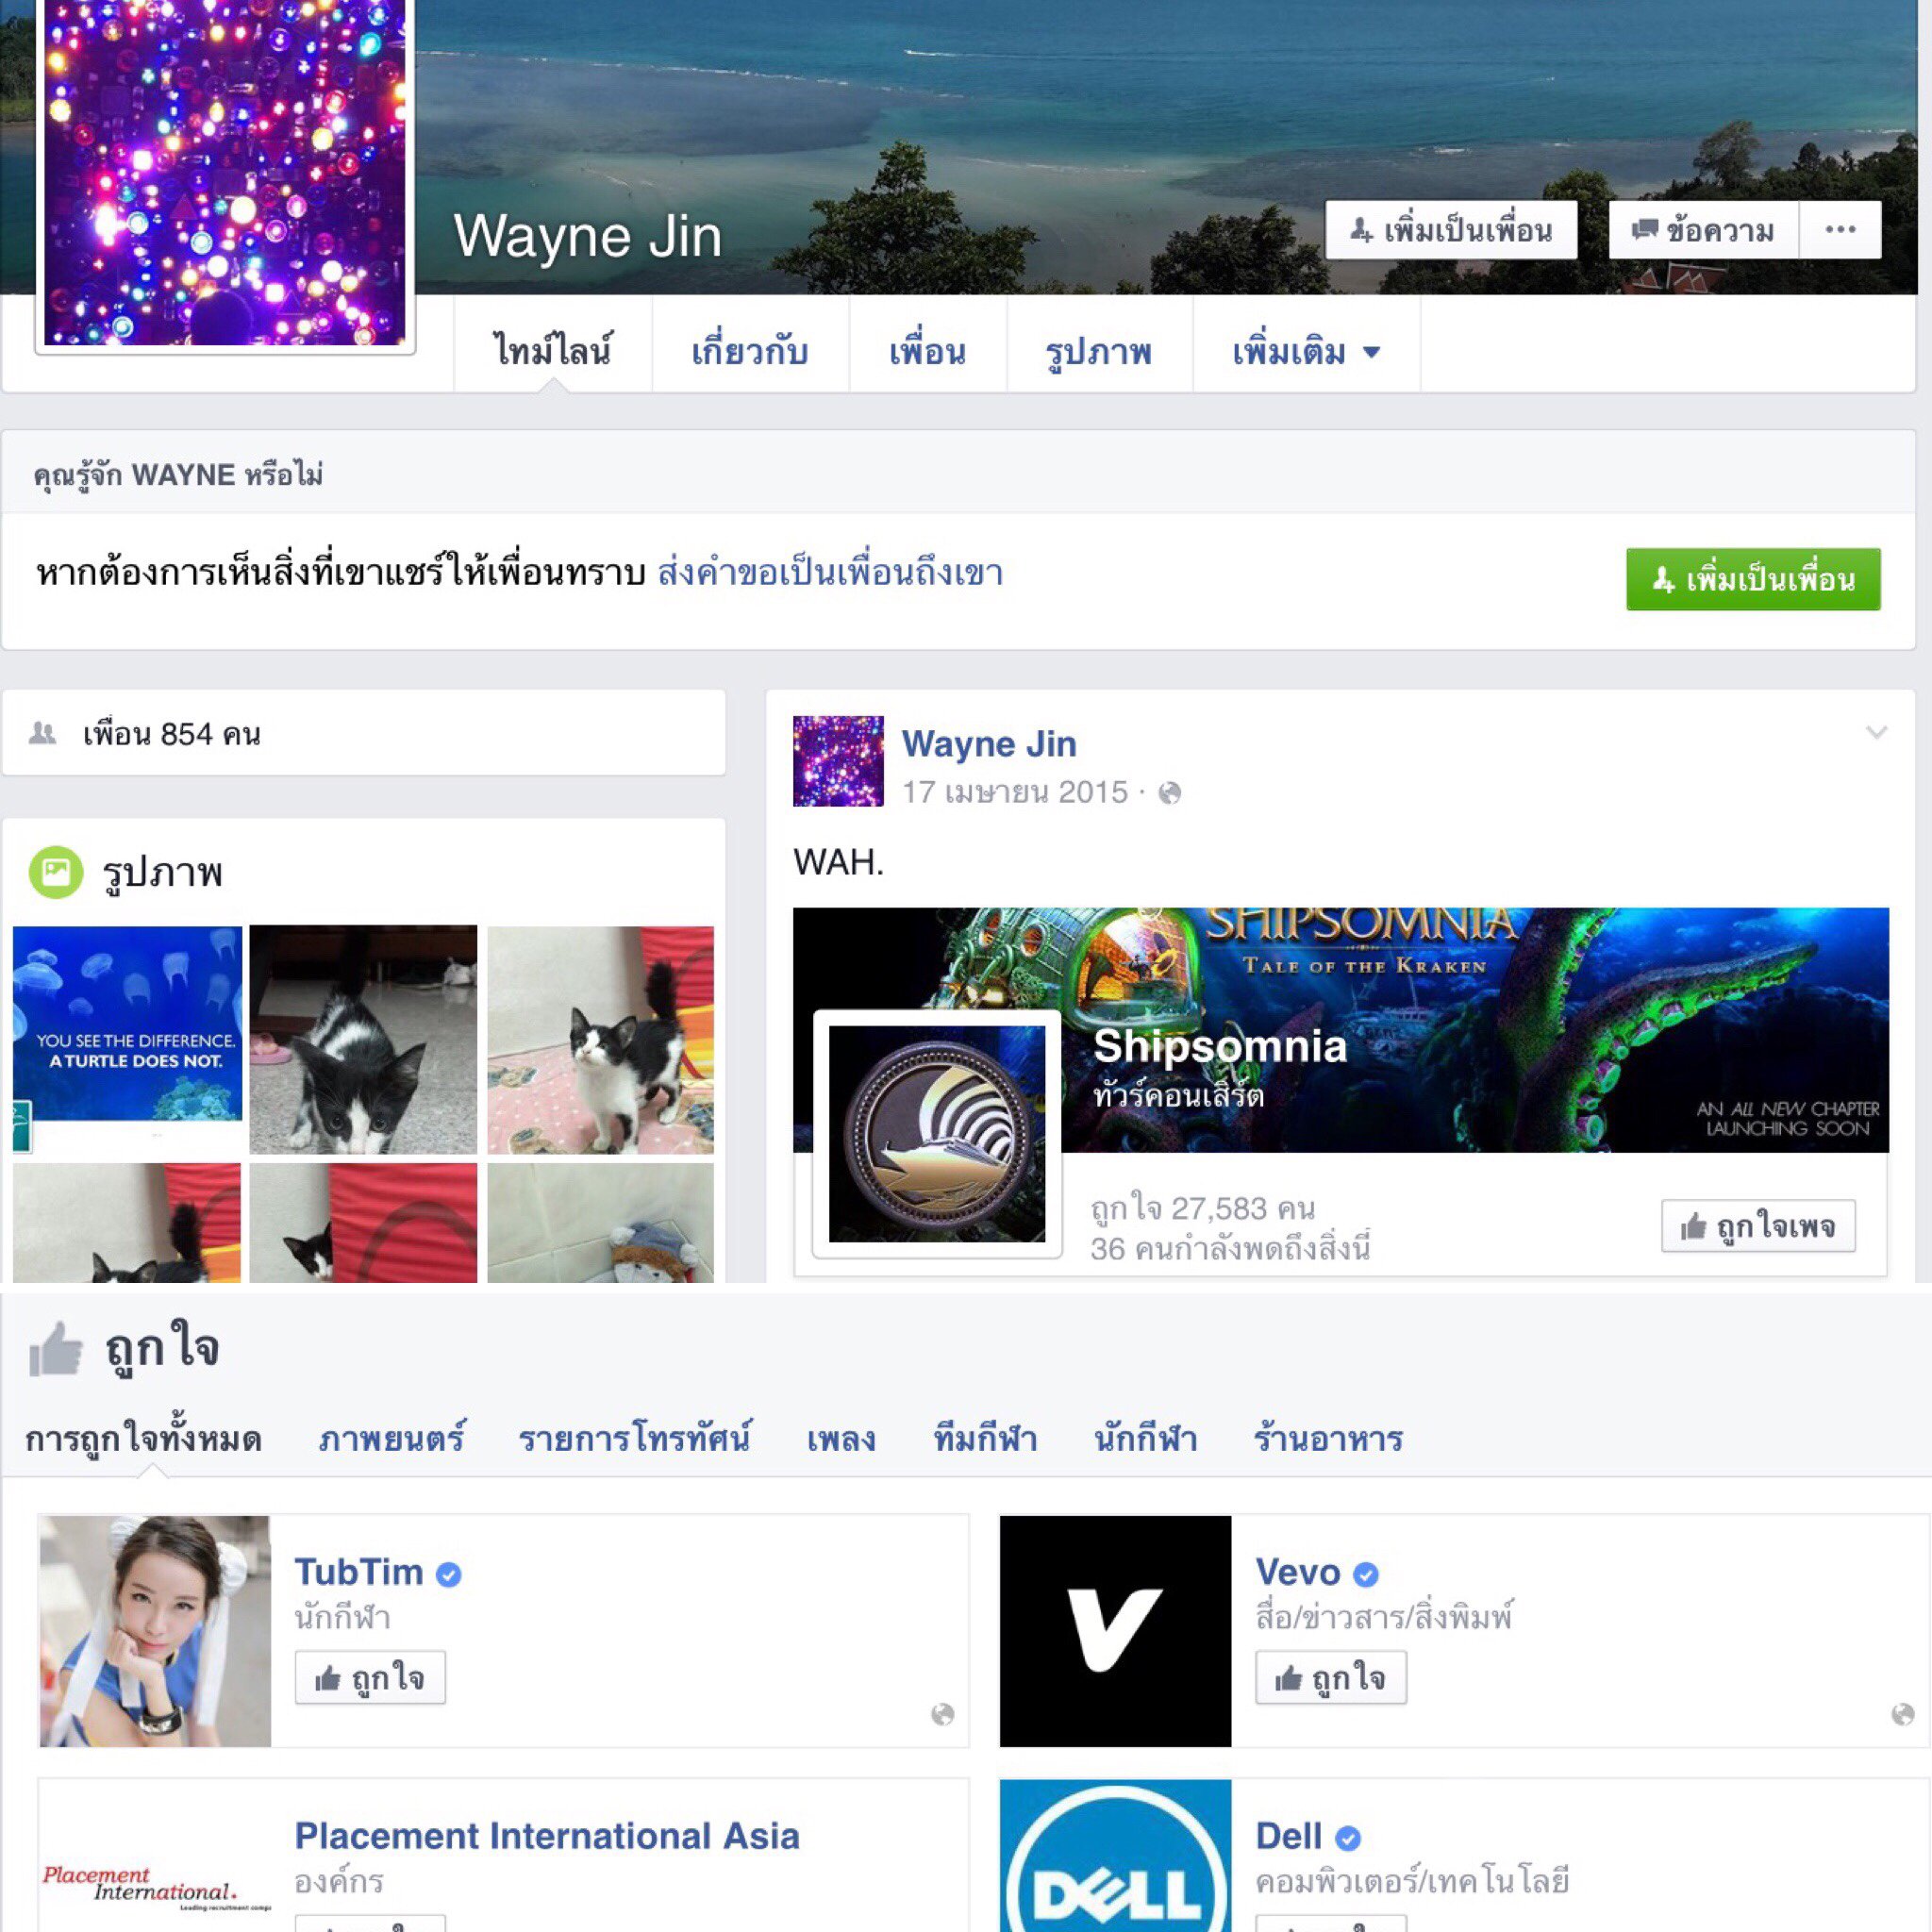Open the three-dots more options button
This screenshot has height=1932, width=1932.
(x=1840, y=230)
